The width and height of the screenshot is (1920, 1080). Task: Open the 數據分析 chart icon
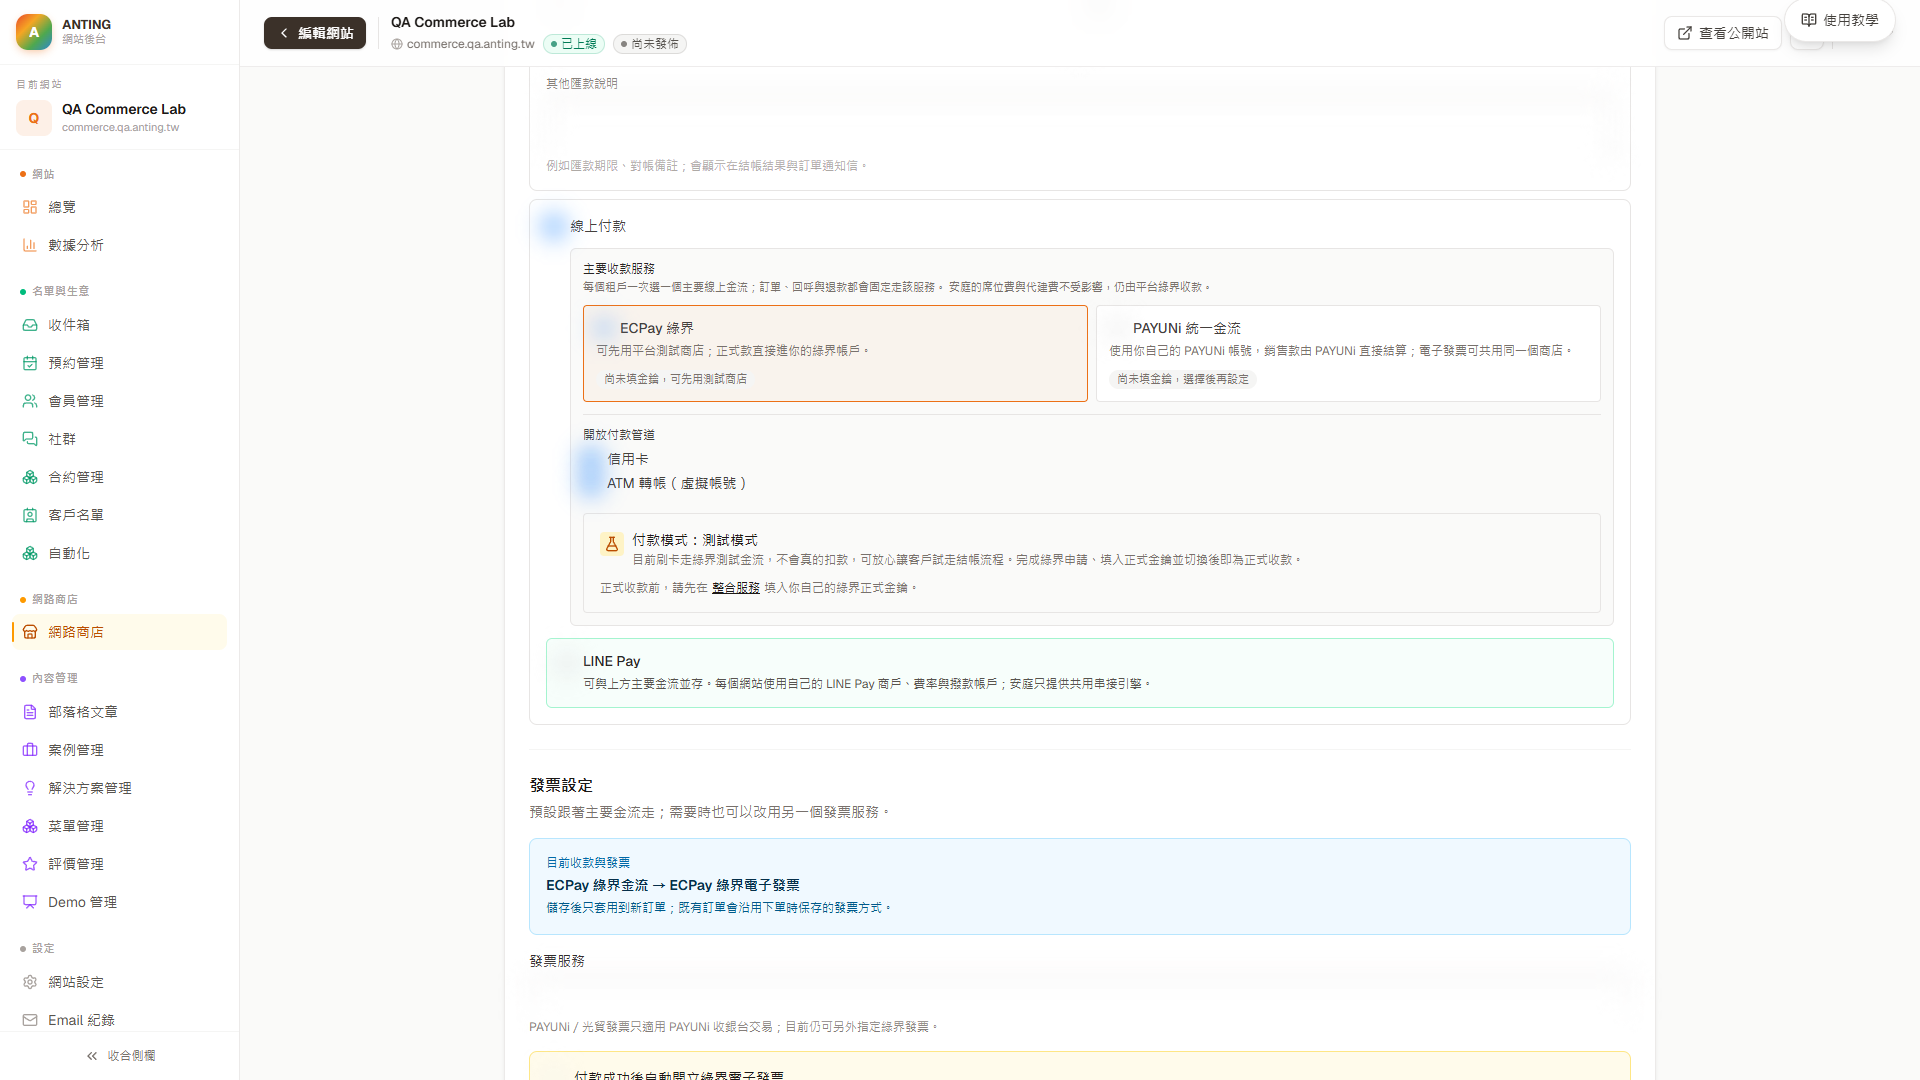click(30, 245)
